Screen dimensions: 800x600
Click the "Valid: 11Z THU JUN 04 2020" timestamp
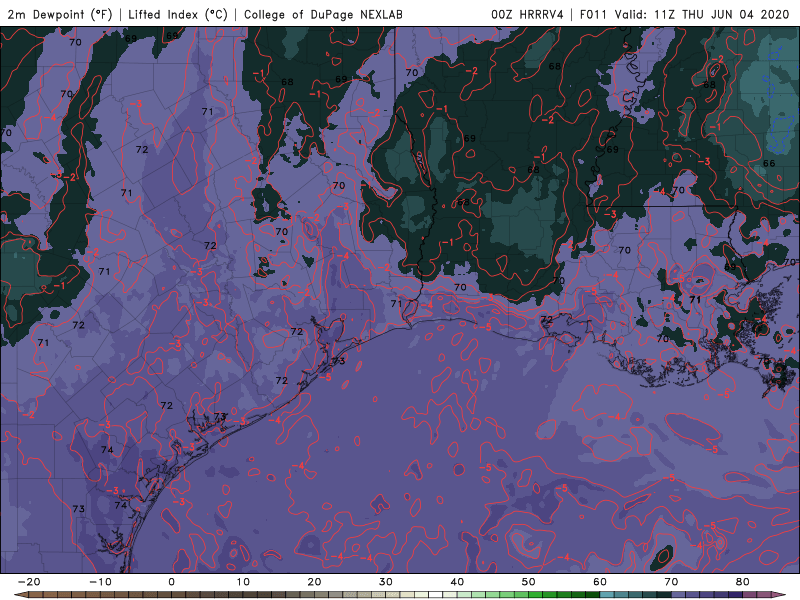pyautogui.click(x=702, y=14)
